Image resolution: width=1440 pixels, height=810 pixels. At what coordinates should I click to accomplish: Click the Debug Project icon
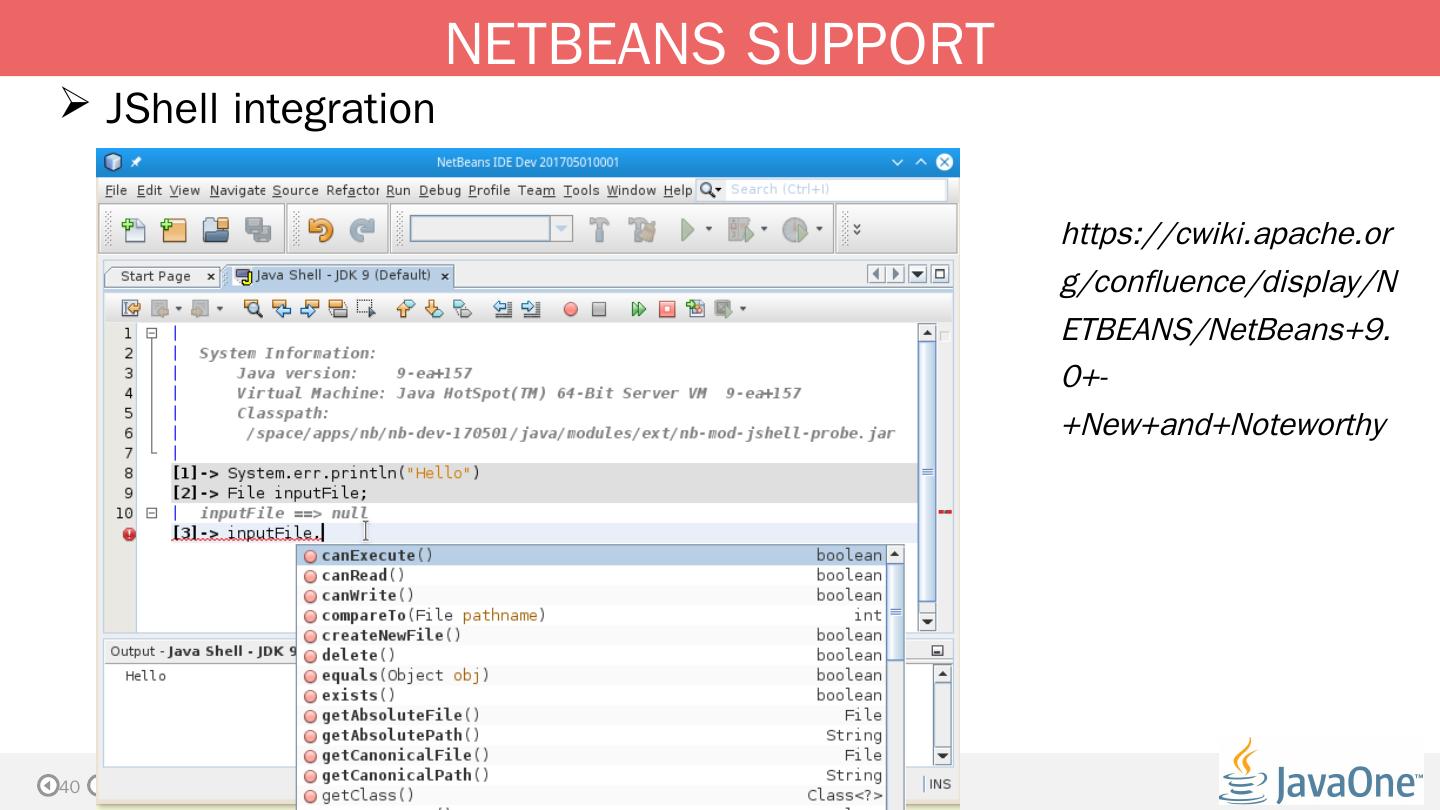pyautogui.click(x=741, y=229)
